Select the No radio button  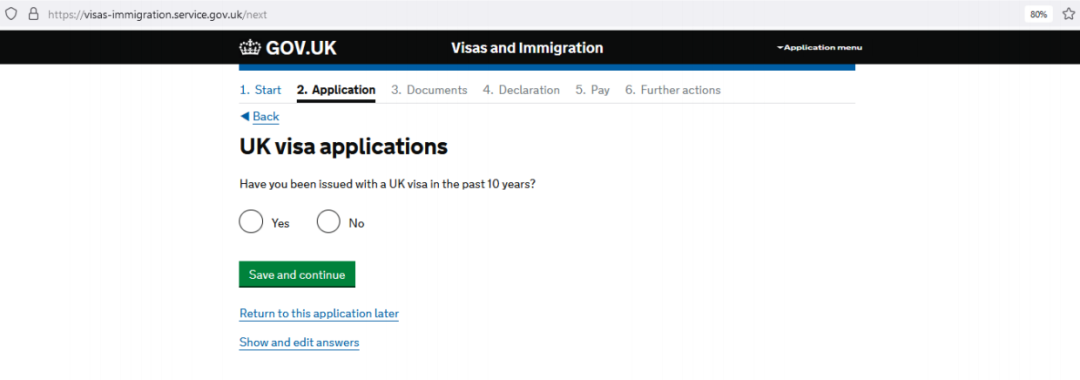[329, 222]
